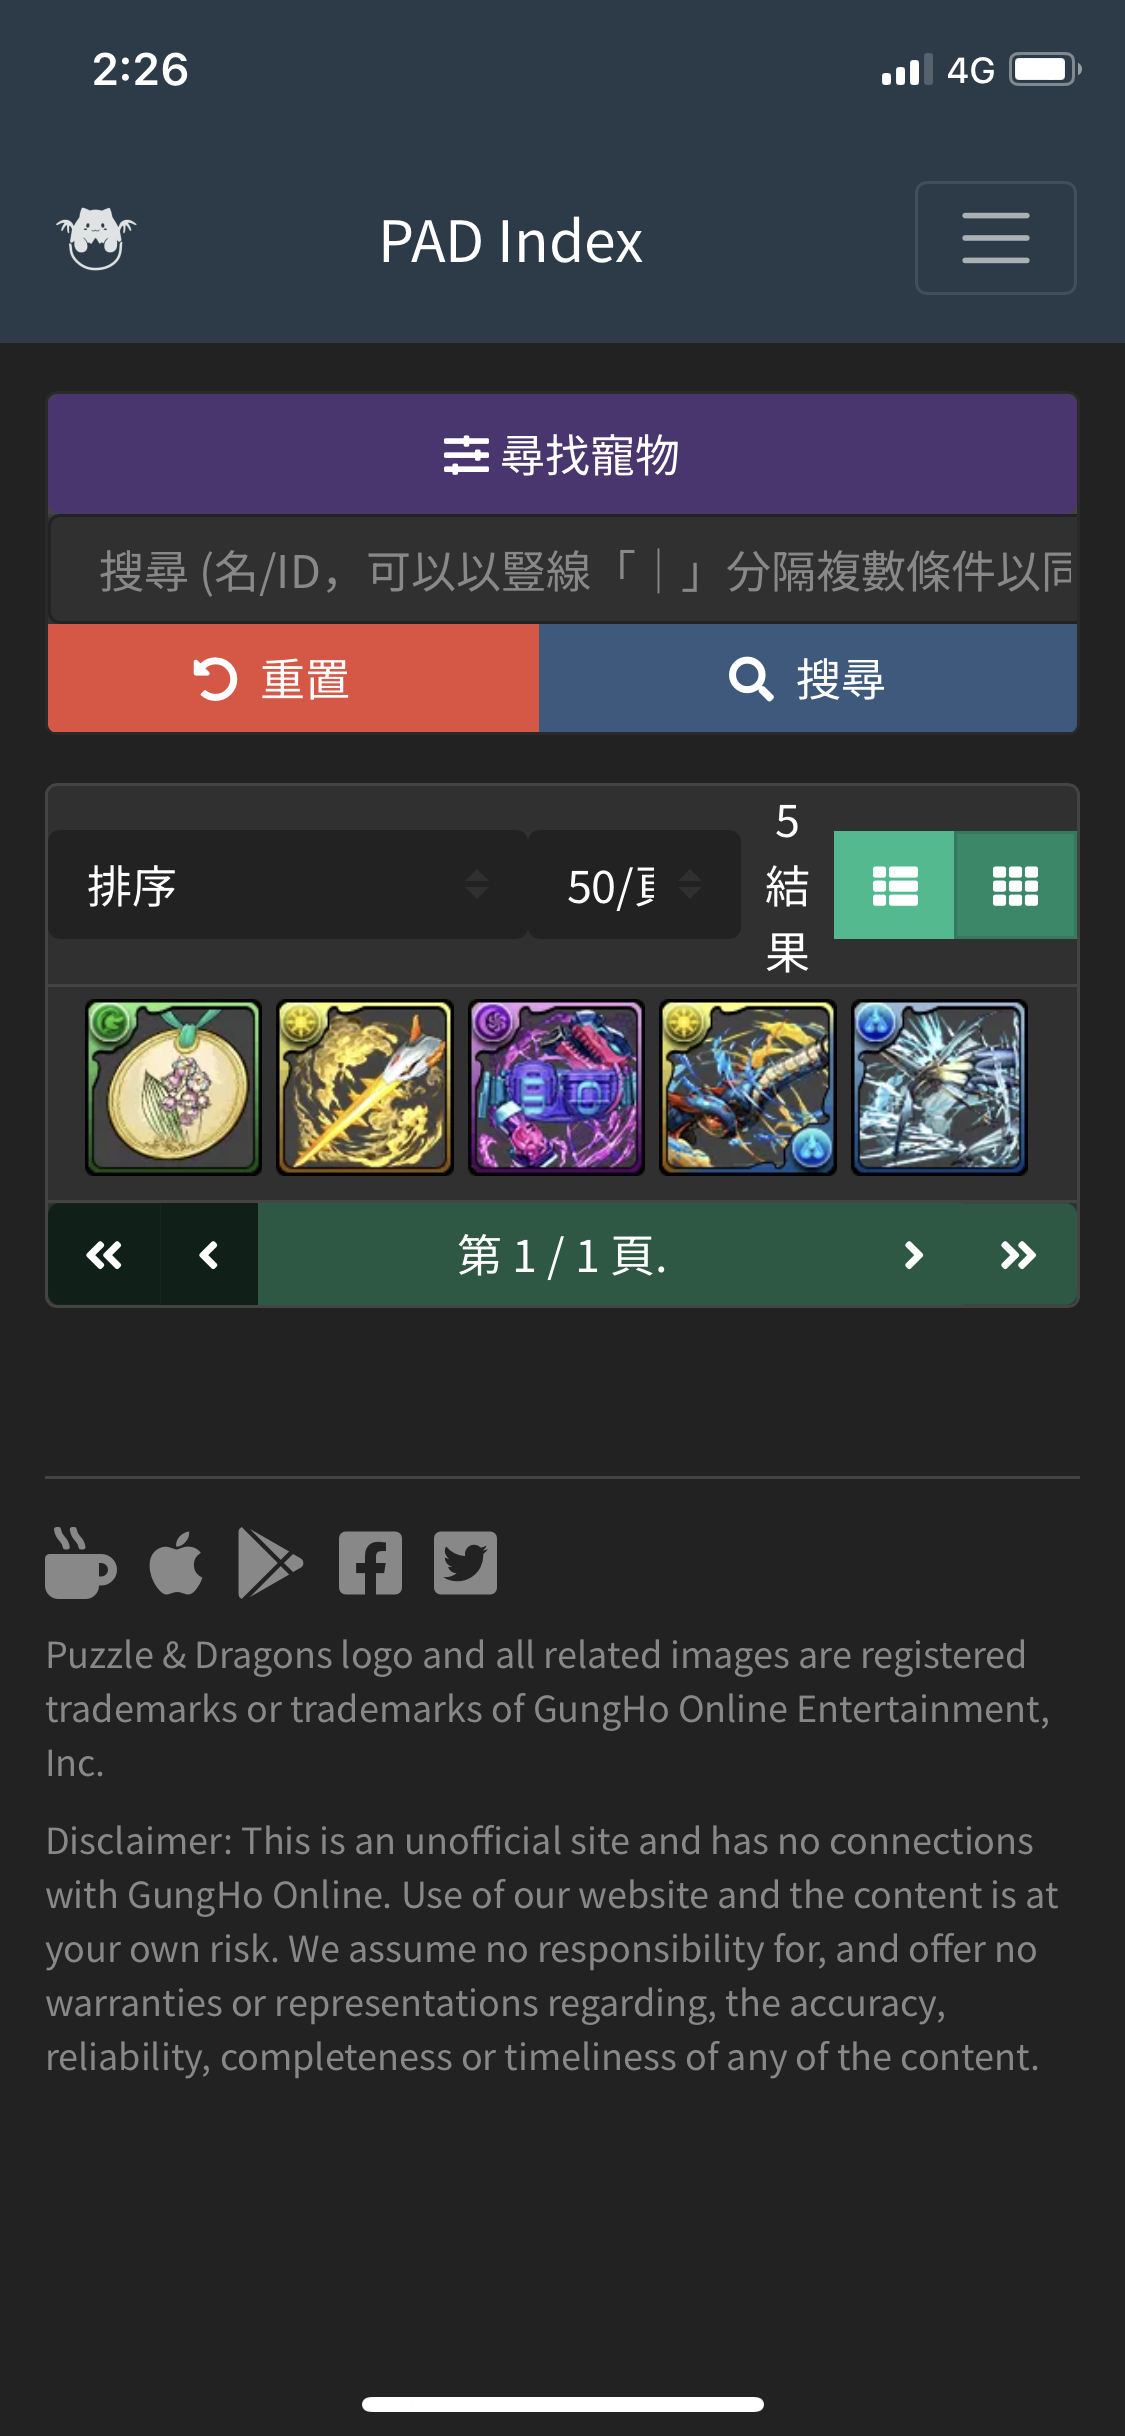Open the 50 per page dropdown
This screenshot has height=2436, width=1125.
[x=634, y=885]
